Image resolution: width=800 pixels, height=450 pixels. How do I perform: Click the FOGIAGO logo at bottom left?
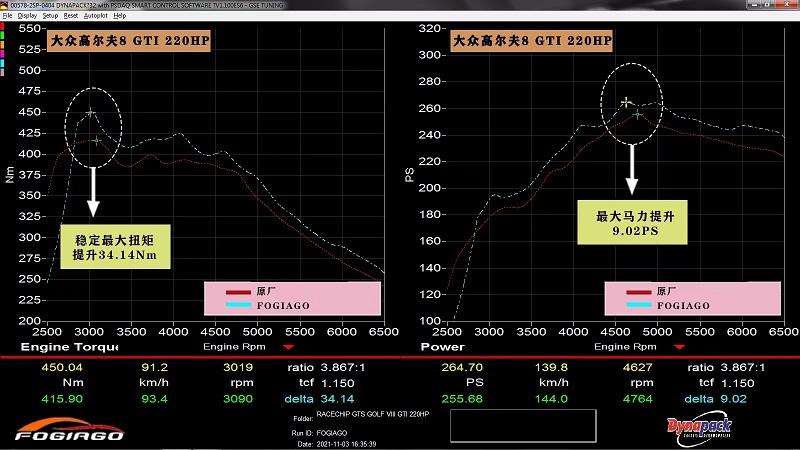pyautogui.click(x=69, y=430)
